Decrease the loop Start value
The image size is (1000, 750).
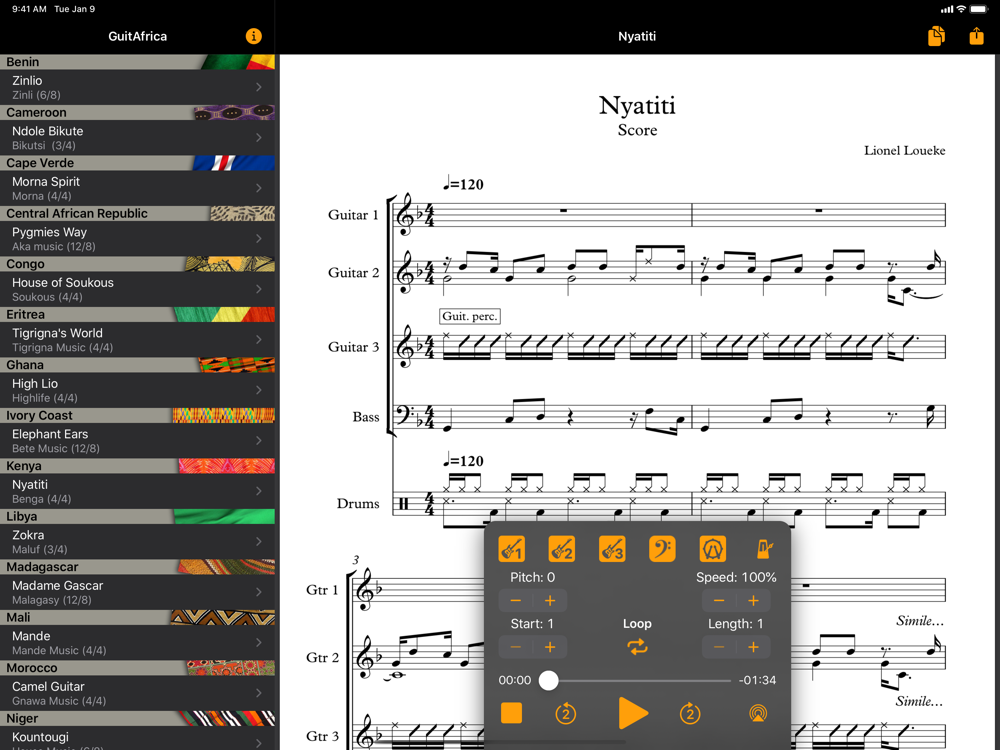[516, 647]
